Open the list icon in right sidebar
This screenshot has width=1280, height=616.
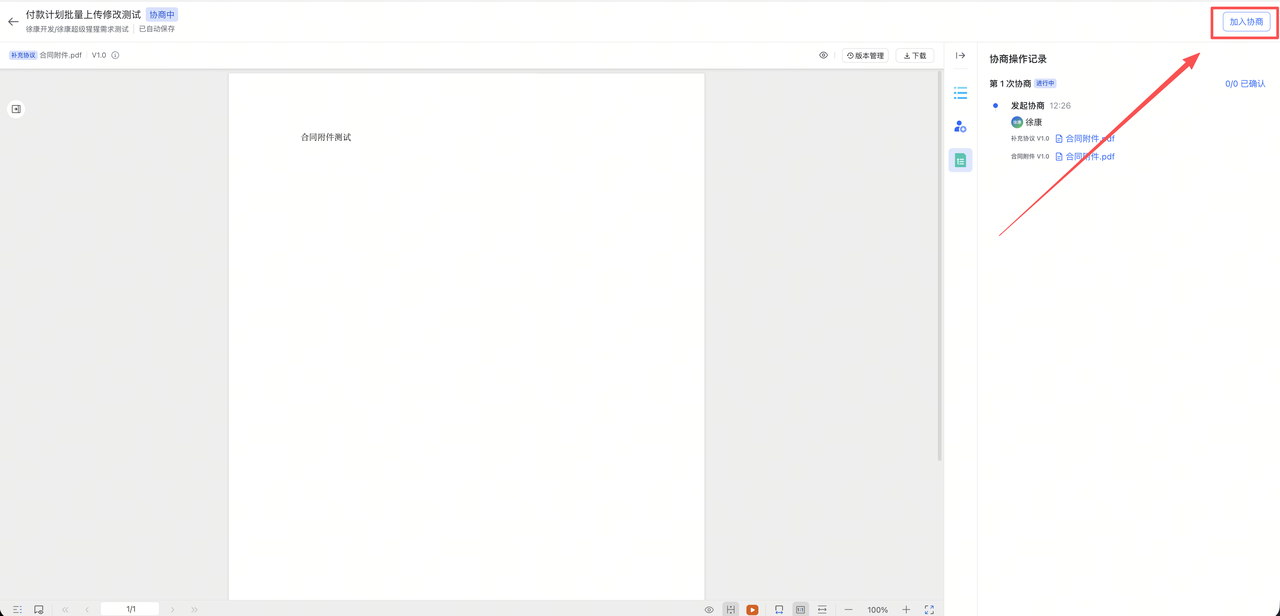point(960,93)
